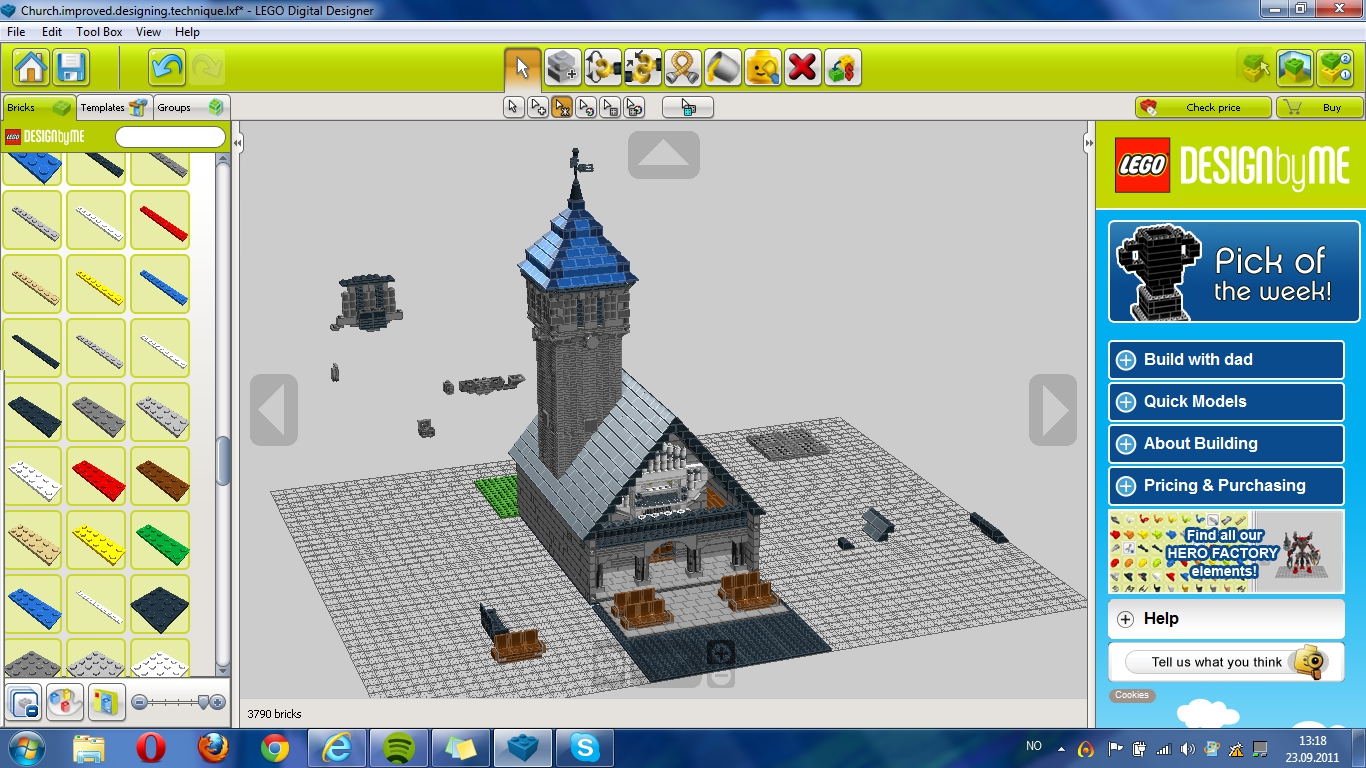Click the brick palette search field
1366x768 pixels.
point(170,137)
